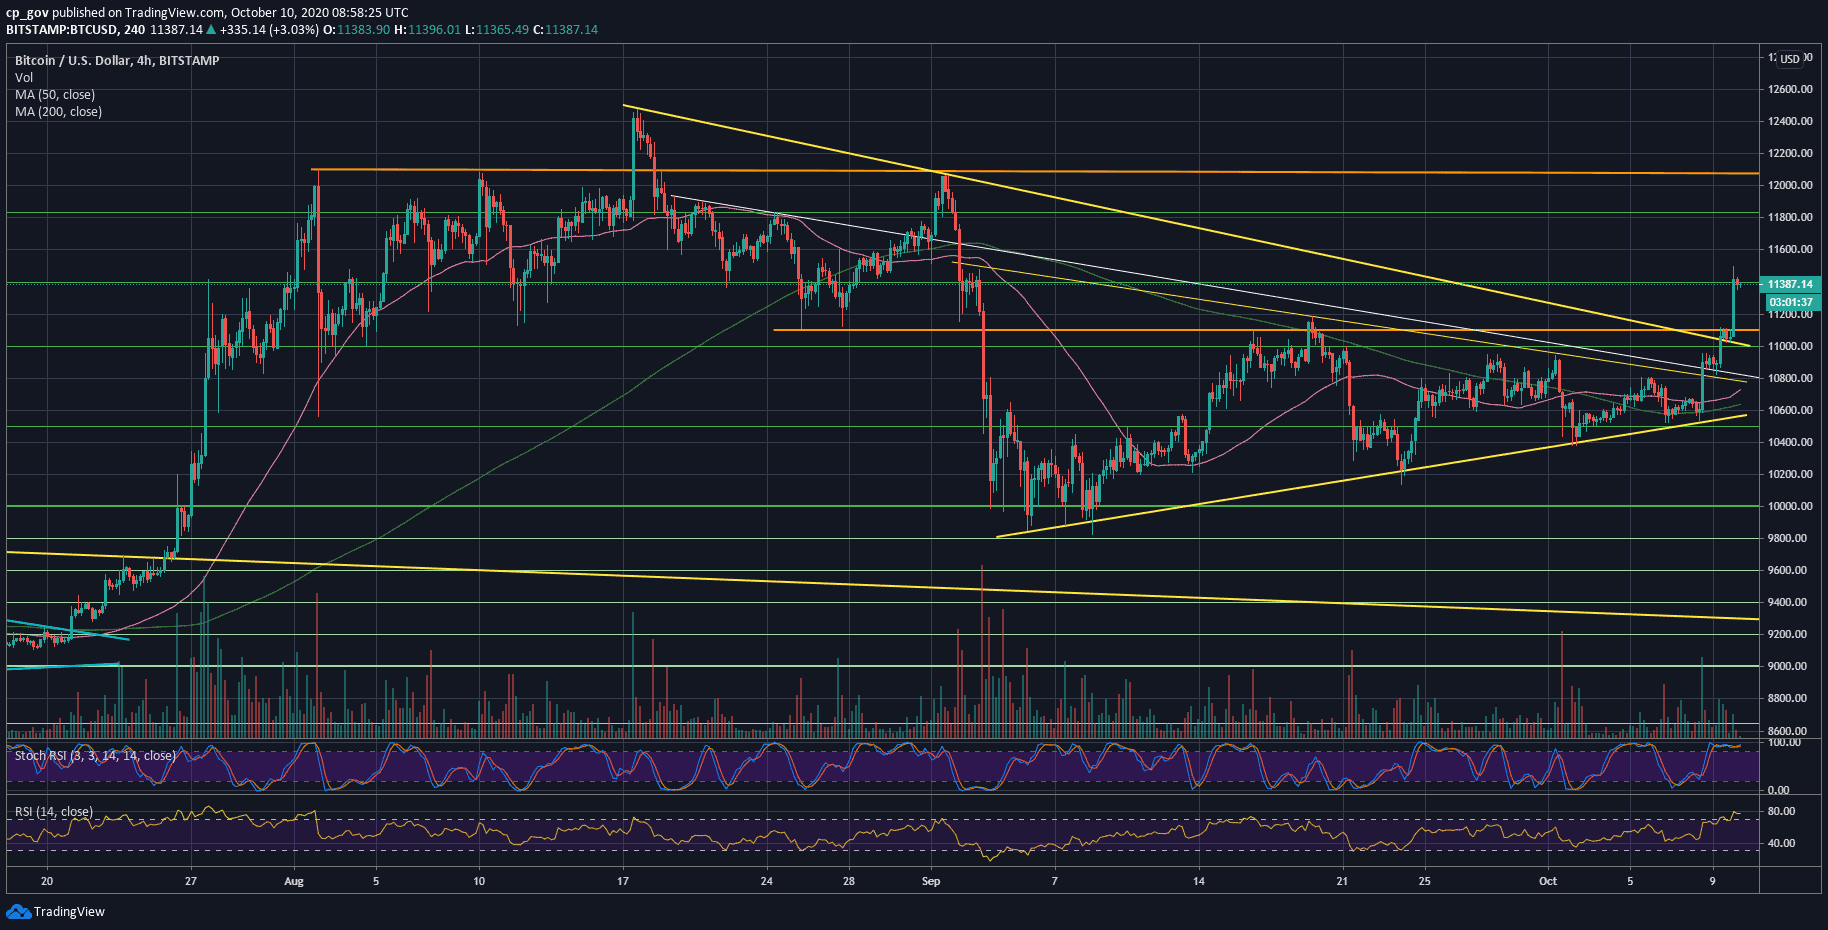This screenshot has width=1828, height=930.
Task: Click the 12200.00 price axis label
Action: pyautogui.click(x=1790, y=153)
